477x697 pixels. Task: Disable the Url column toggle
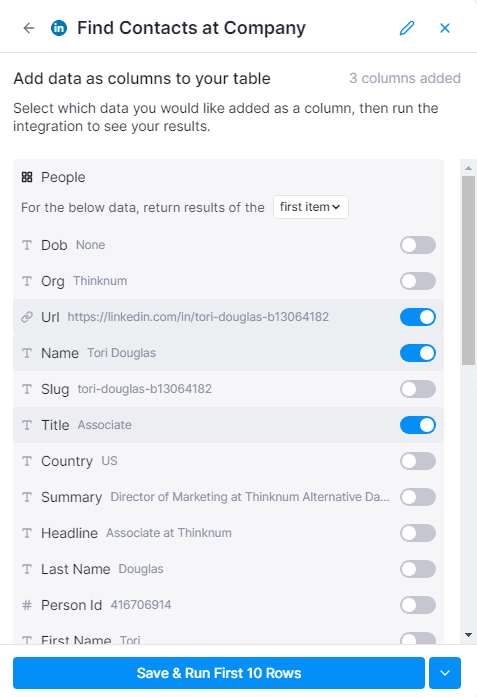pos(417,317)
